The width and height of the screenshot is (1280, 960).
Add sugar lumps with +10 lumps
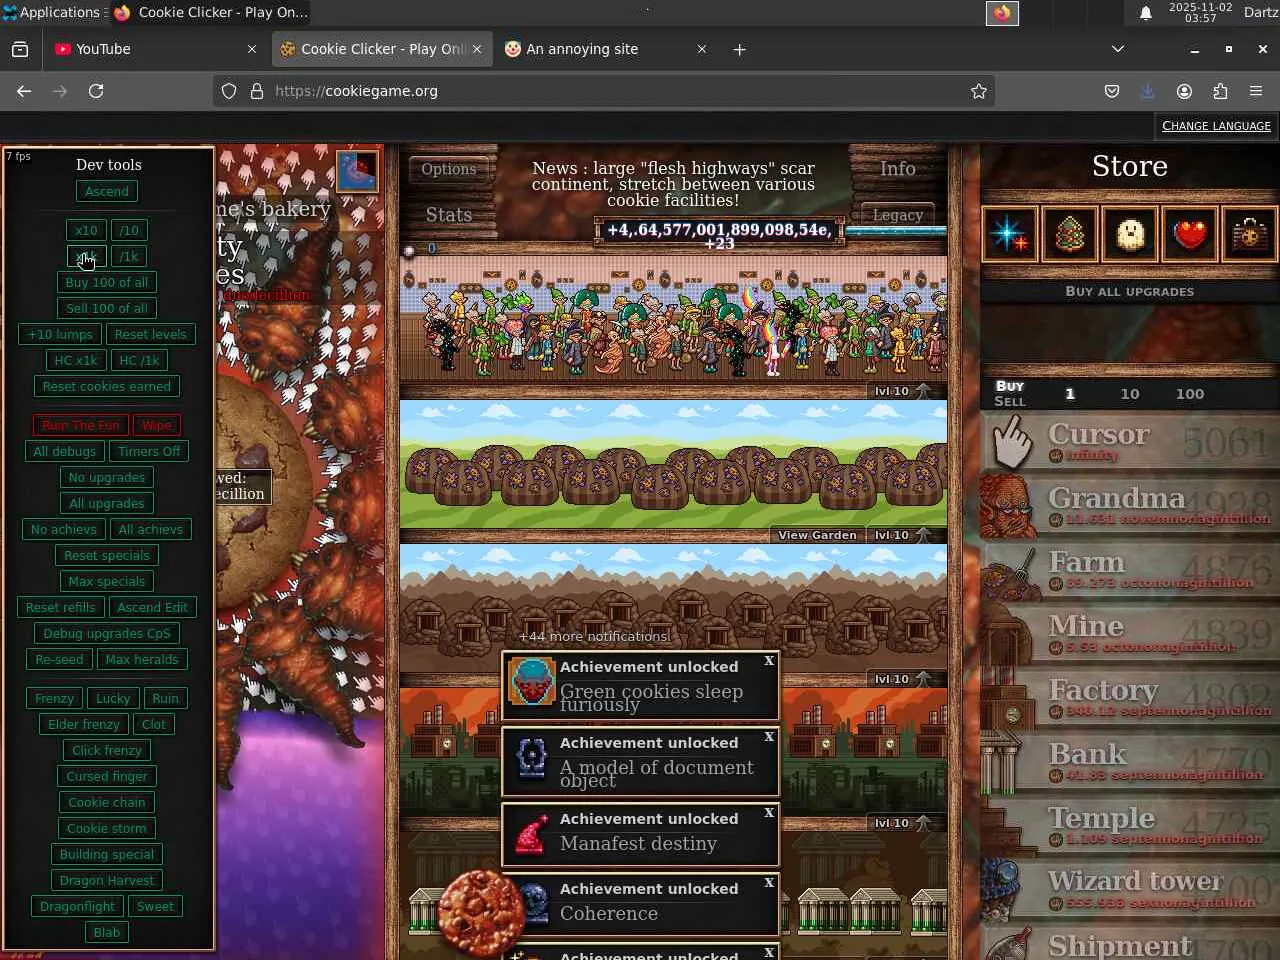pyautogui.click(x=60, y=334)
